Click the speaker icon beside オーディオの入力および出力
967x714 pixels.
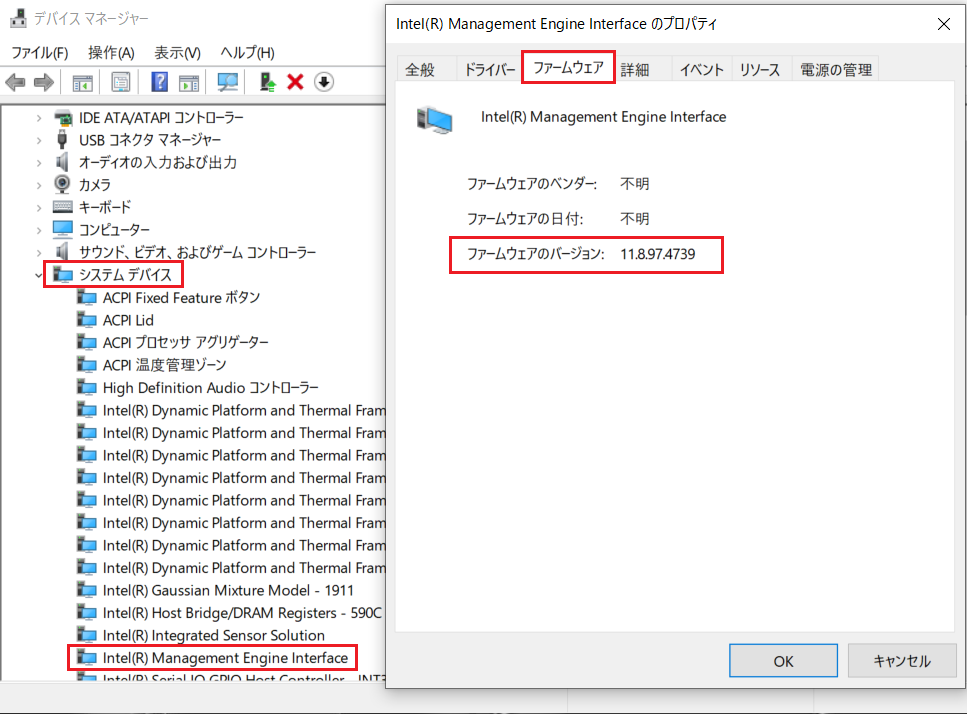pyautogui.click(x=62, y=162)
